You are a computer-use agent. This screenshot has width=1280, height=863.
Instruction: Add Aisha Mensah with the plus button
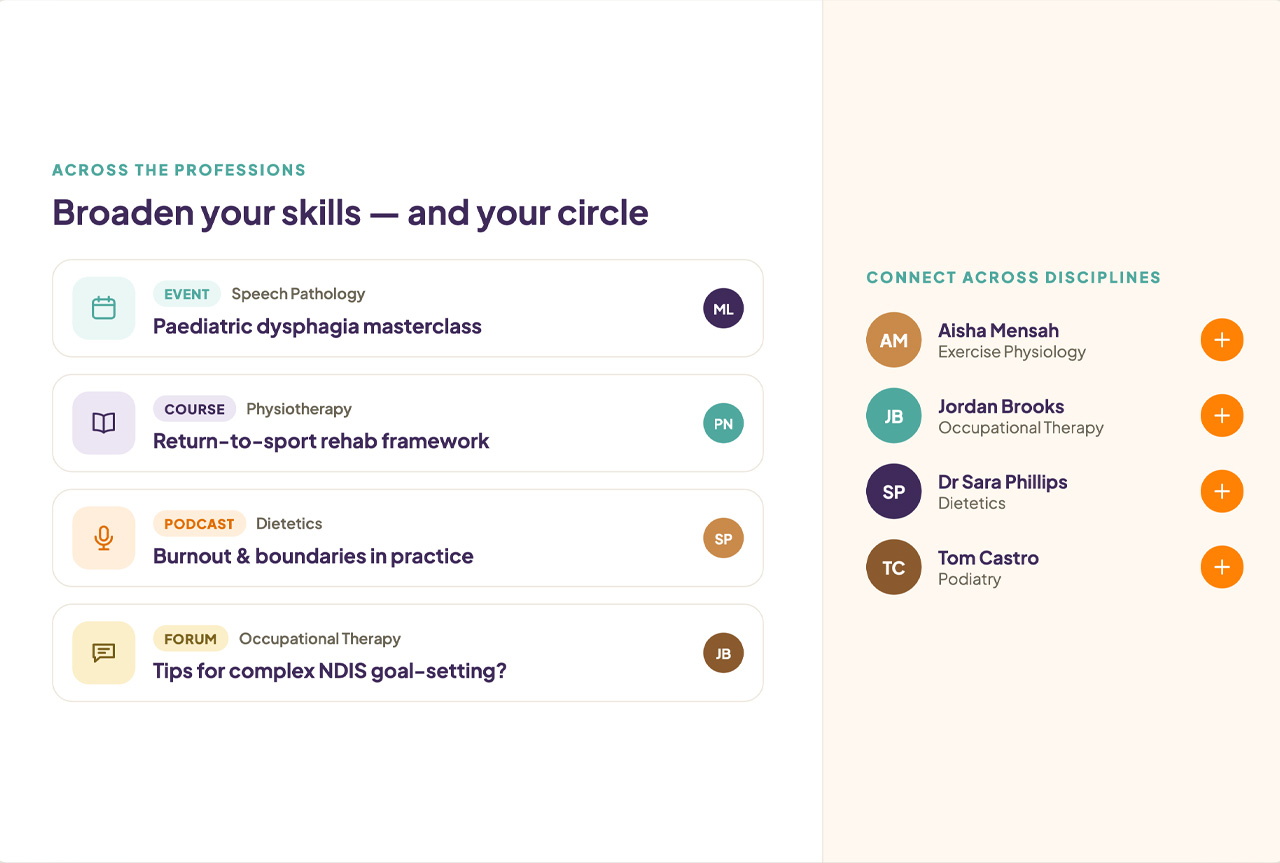point(1222,340)
